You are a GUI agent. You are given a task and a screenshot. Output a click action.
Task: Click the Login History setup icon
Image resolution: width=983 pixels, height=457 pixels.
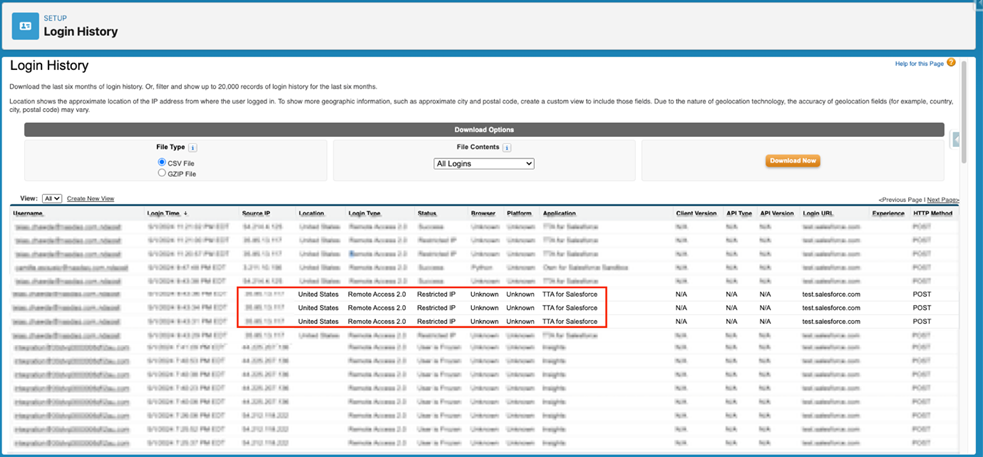point(25,25)
